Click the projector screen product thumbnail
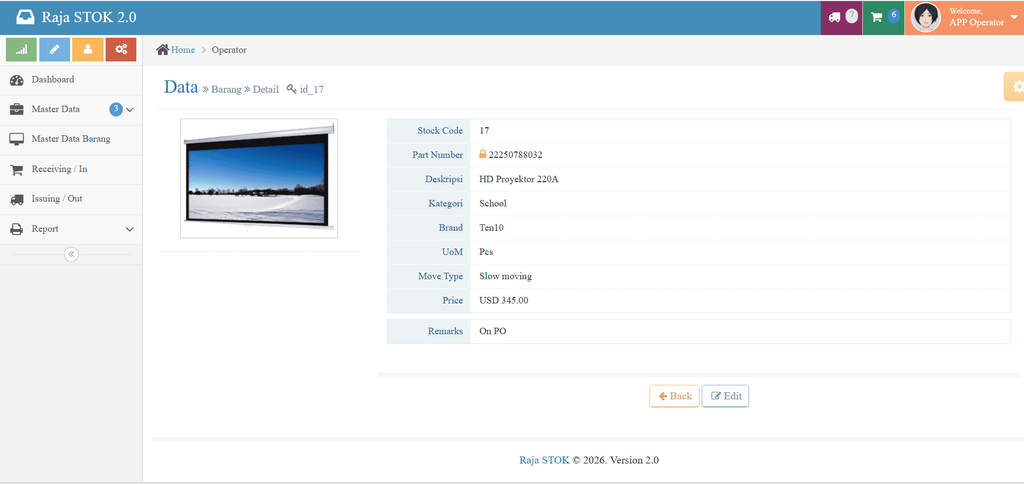Screen dimensions: 1024x484 click(x=259, y=178)
